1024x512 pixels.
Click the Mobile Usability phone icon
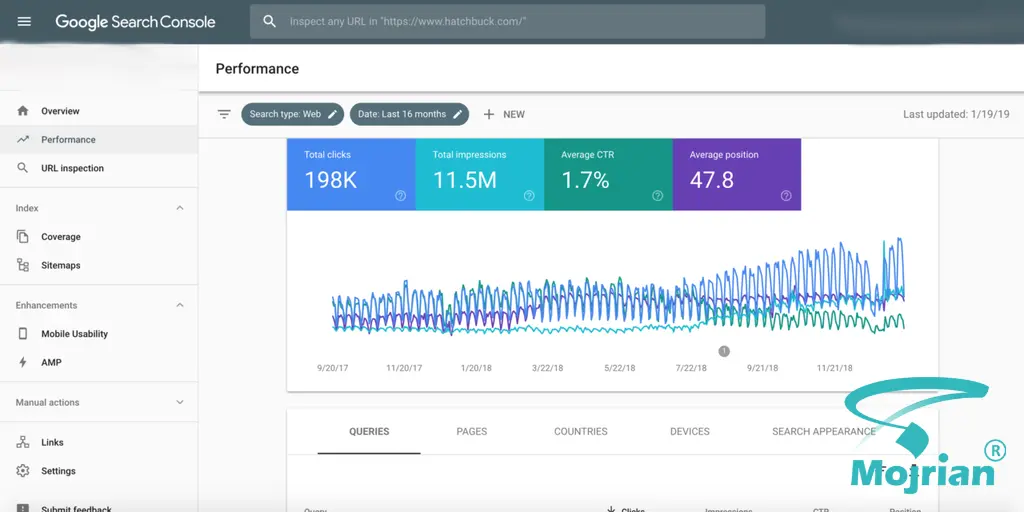tap(23, 334)
